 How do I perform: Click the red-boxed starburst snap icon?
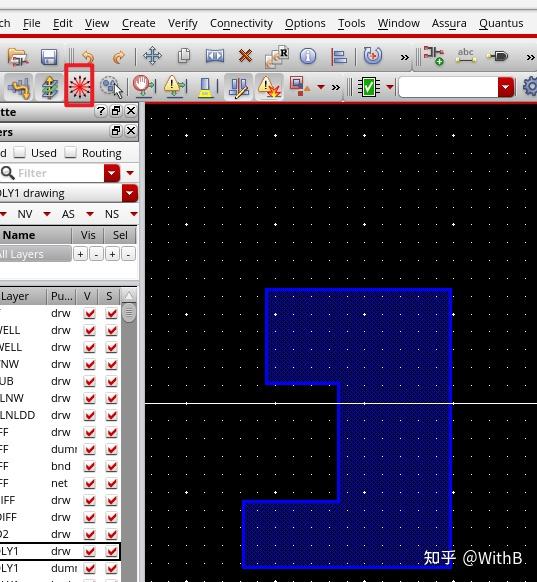click(x=79, y=86)
